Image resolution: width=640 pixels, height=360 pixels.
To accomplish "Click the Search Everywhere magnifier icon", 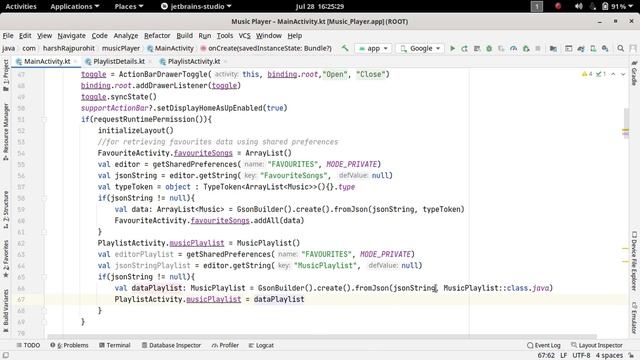I will click(x=620, y=48).
